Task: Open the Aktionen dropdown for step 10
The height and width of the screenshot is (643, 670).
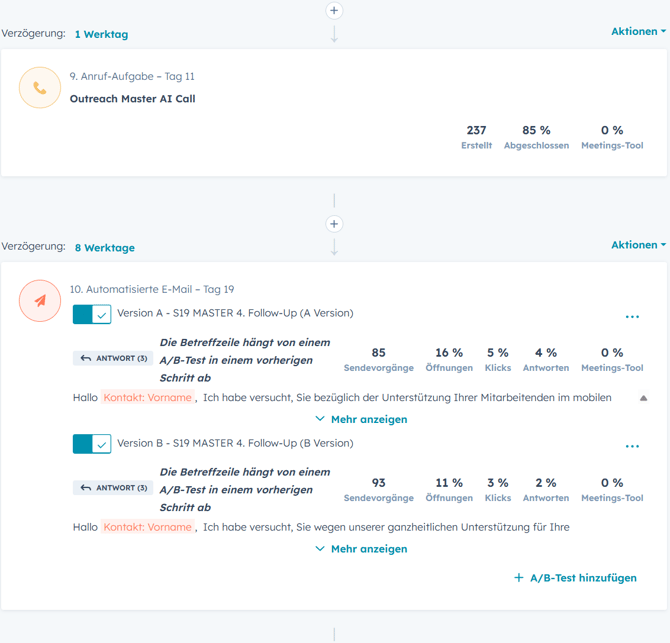Action: click(x=638, y=245)
